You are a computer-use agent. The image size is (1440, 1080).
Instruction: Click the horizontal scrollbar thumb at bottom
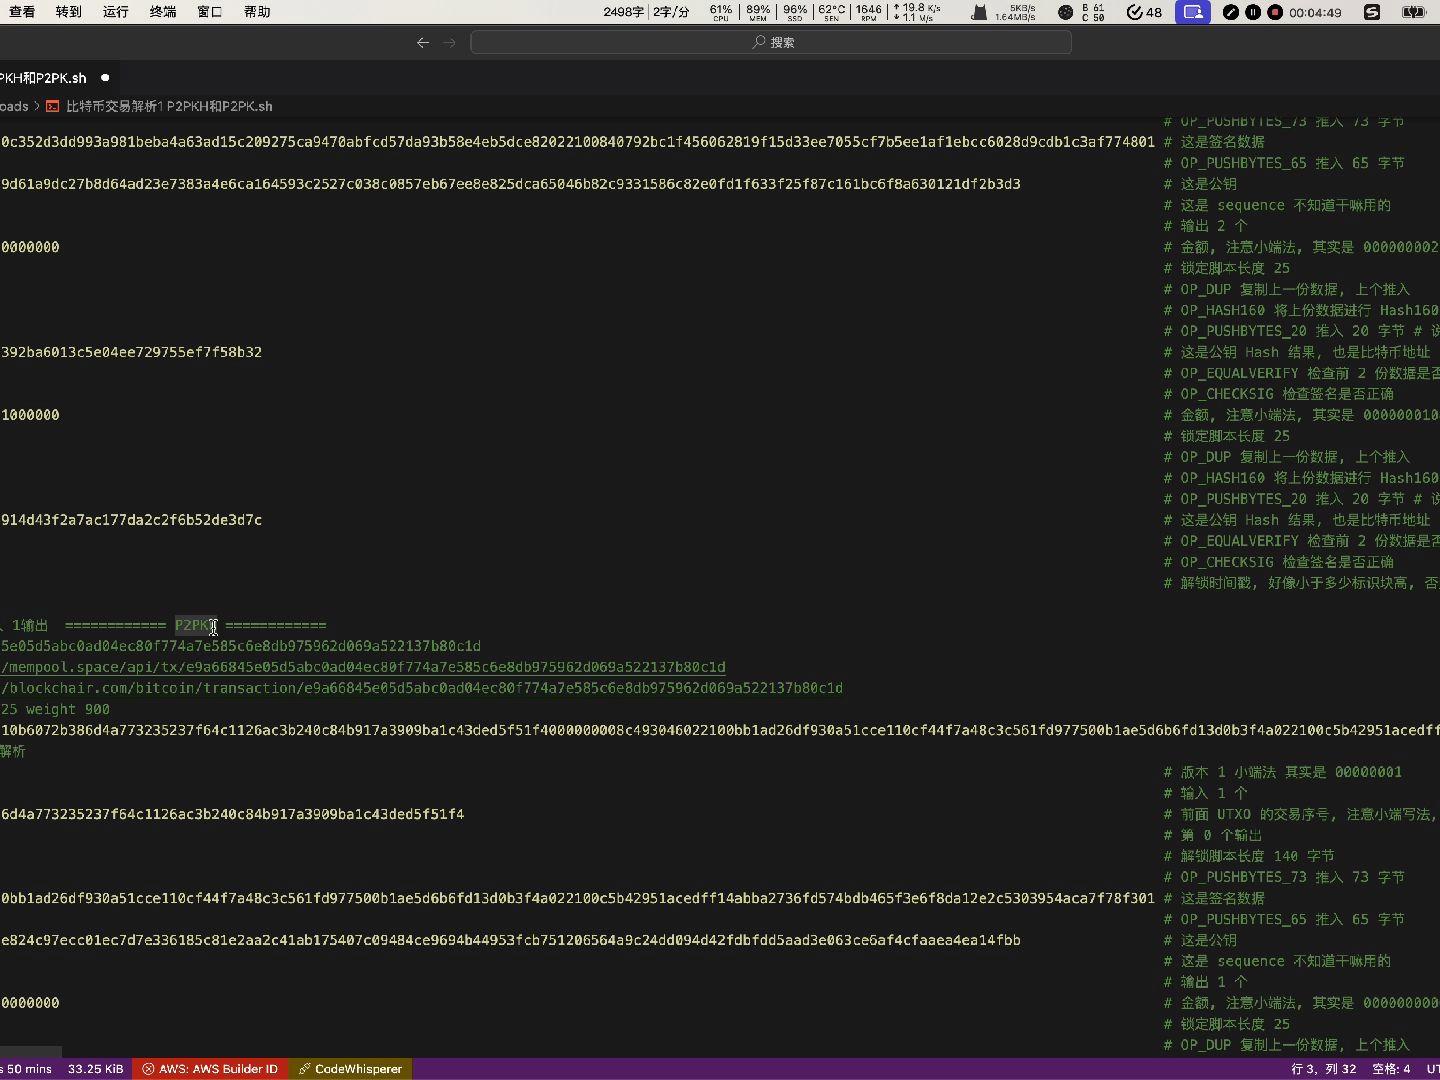pos(31,1052)
